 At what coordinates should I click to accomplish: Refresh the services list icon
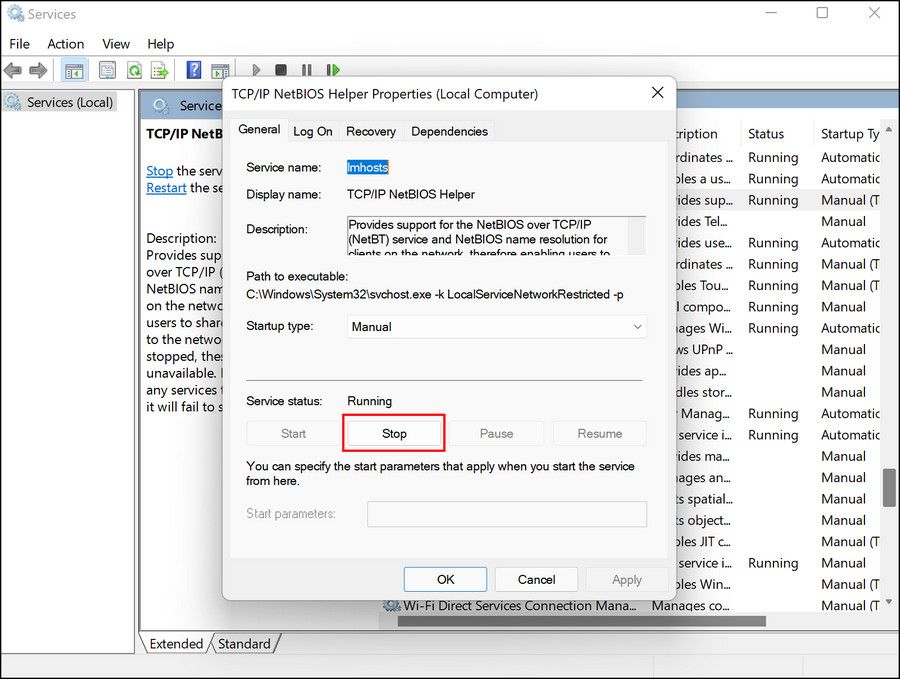click(134, 70)
